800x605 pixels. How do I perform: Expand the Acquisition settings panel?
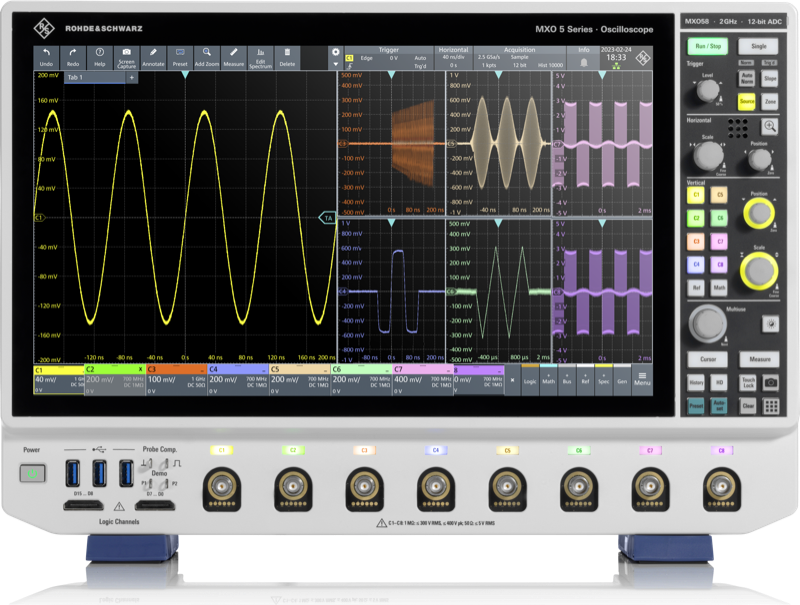(519, 57)
